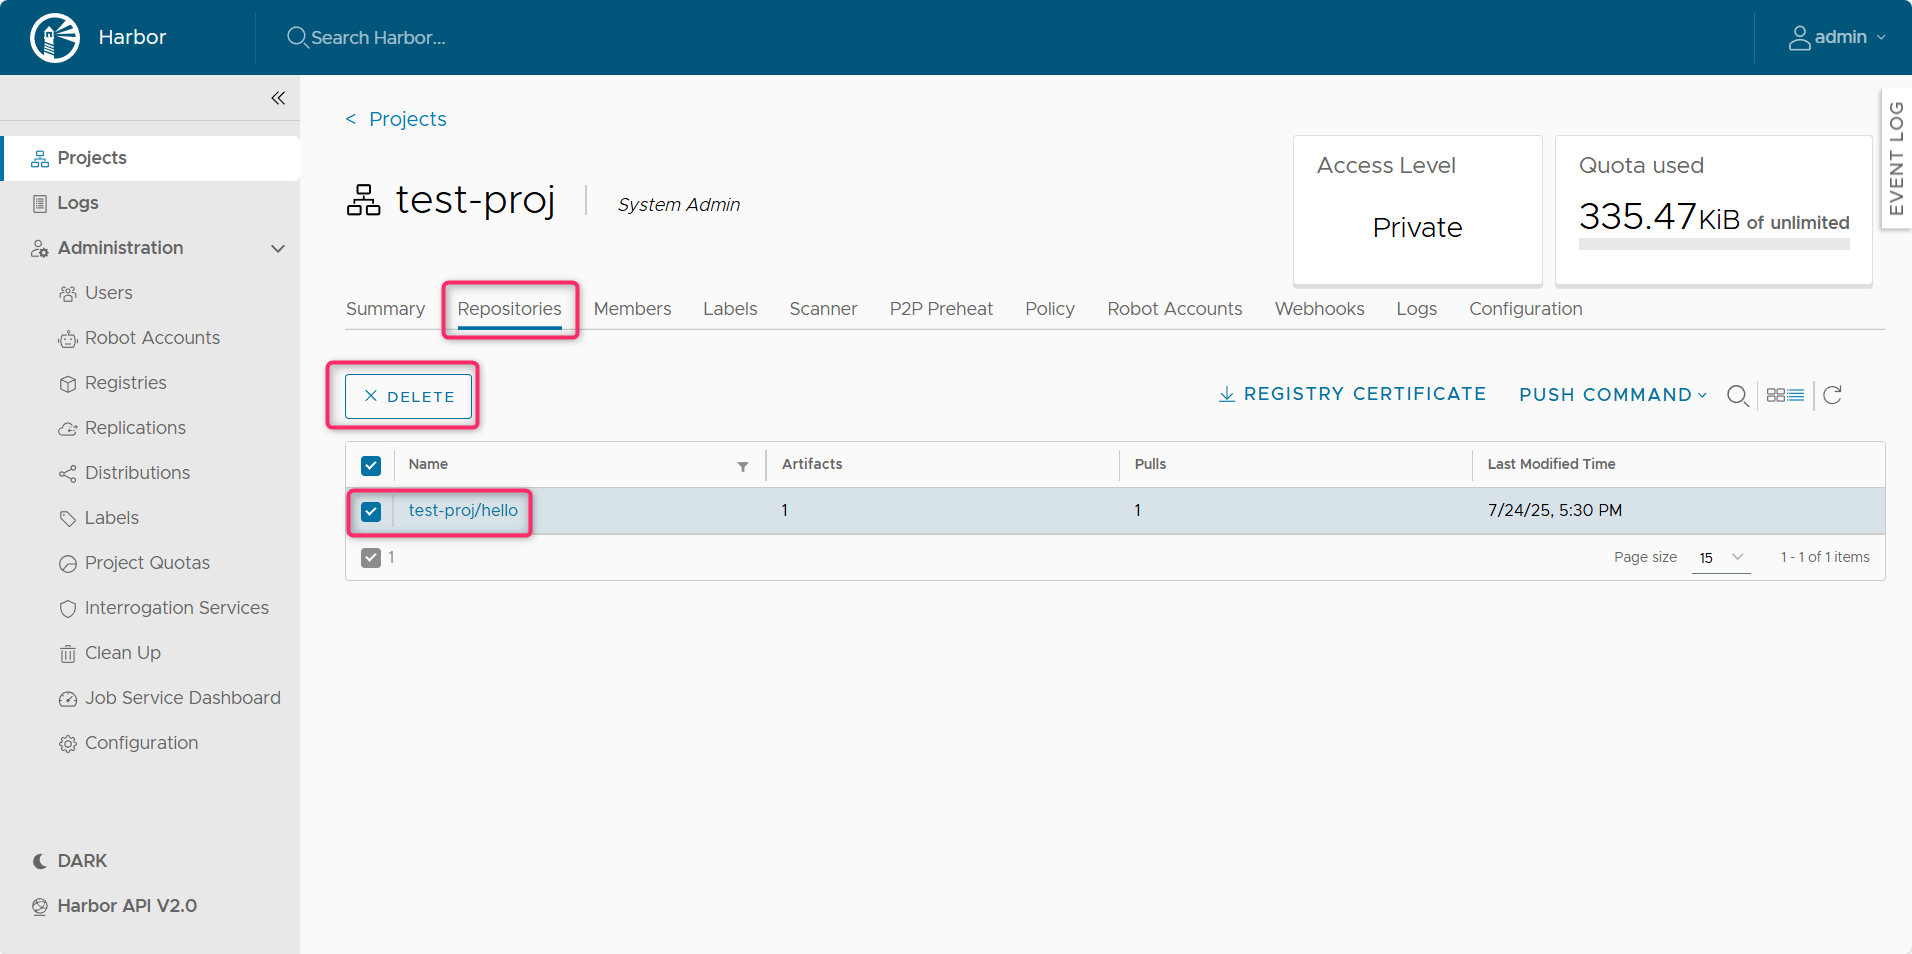This screenshot has height=954, width=1912.
Task: Sort by Last Modified Time header
Action: coord(1551,464)
